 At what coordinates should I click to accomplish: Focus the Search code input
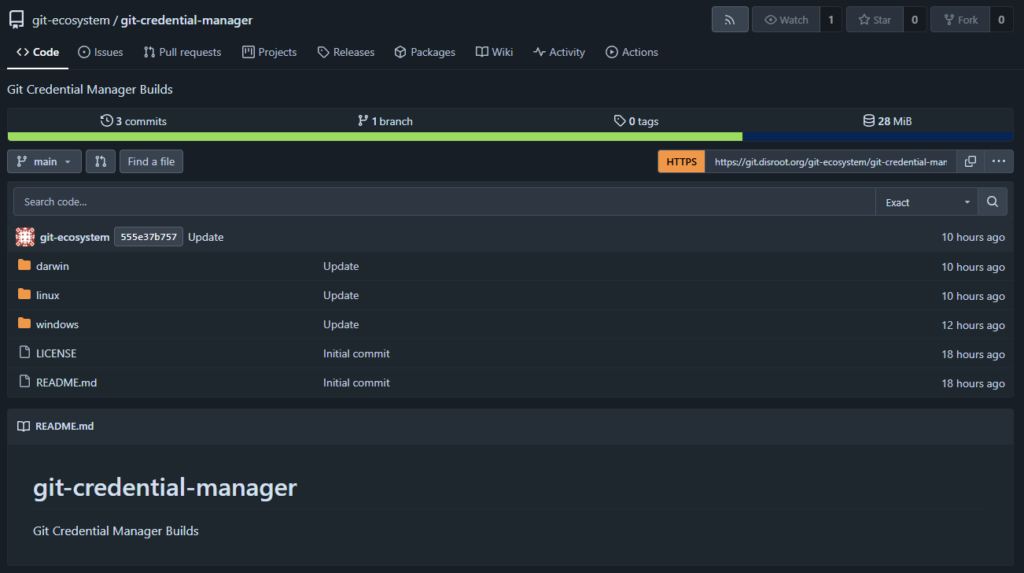click(x=444, y=202)
